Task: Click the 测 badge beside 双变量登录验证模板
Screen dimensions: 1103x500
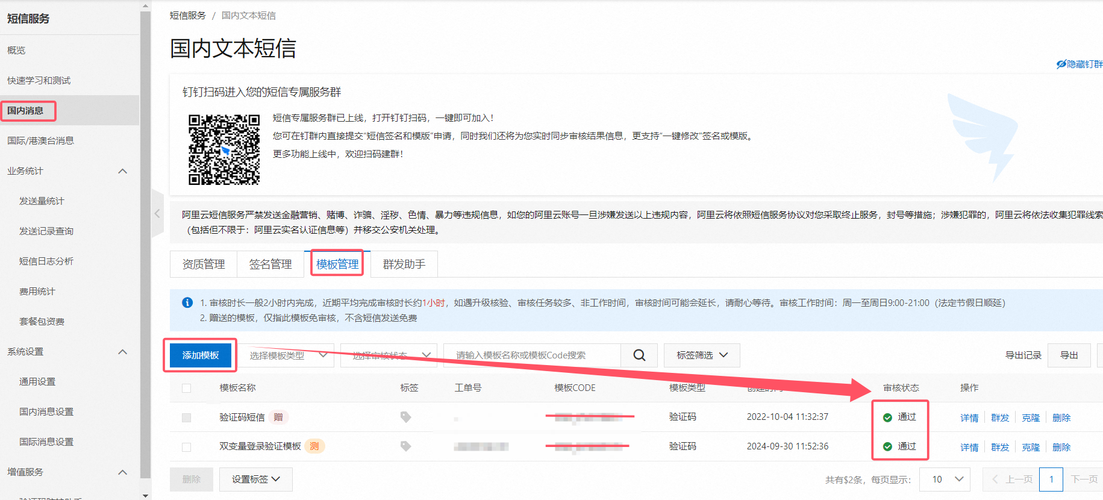Action: [314, 447]
